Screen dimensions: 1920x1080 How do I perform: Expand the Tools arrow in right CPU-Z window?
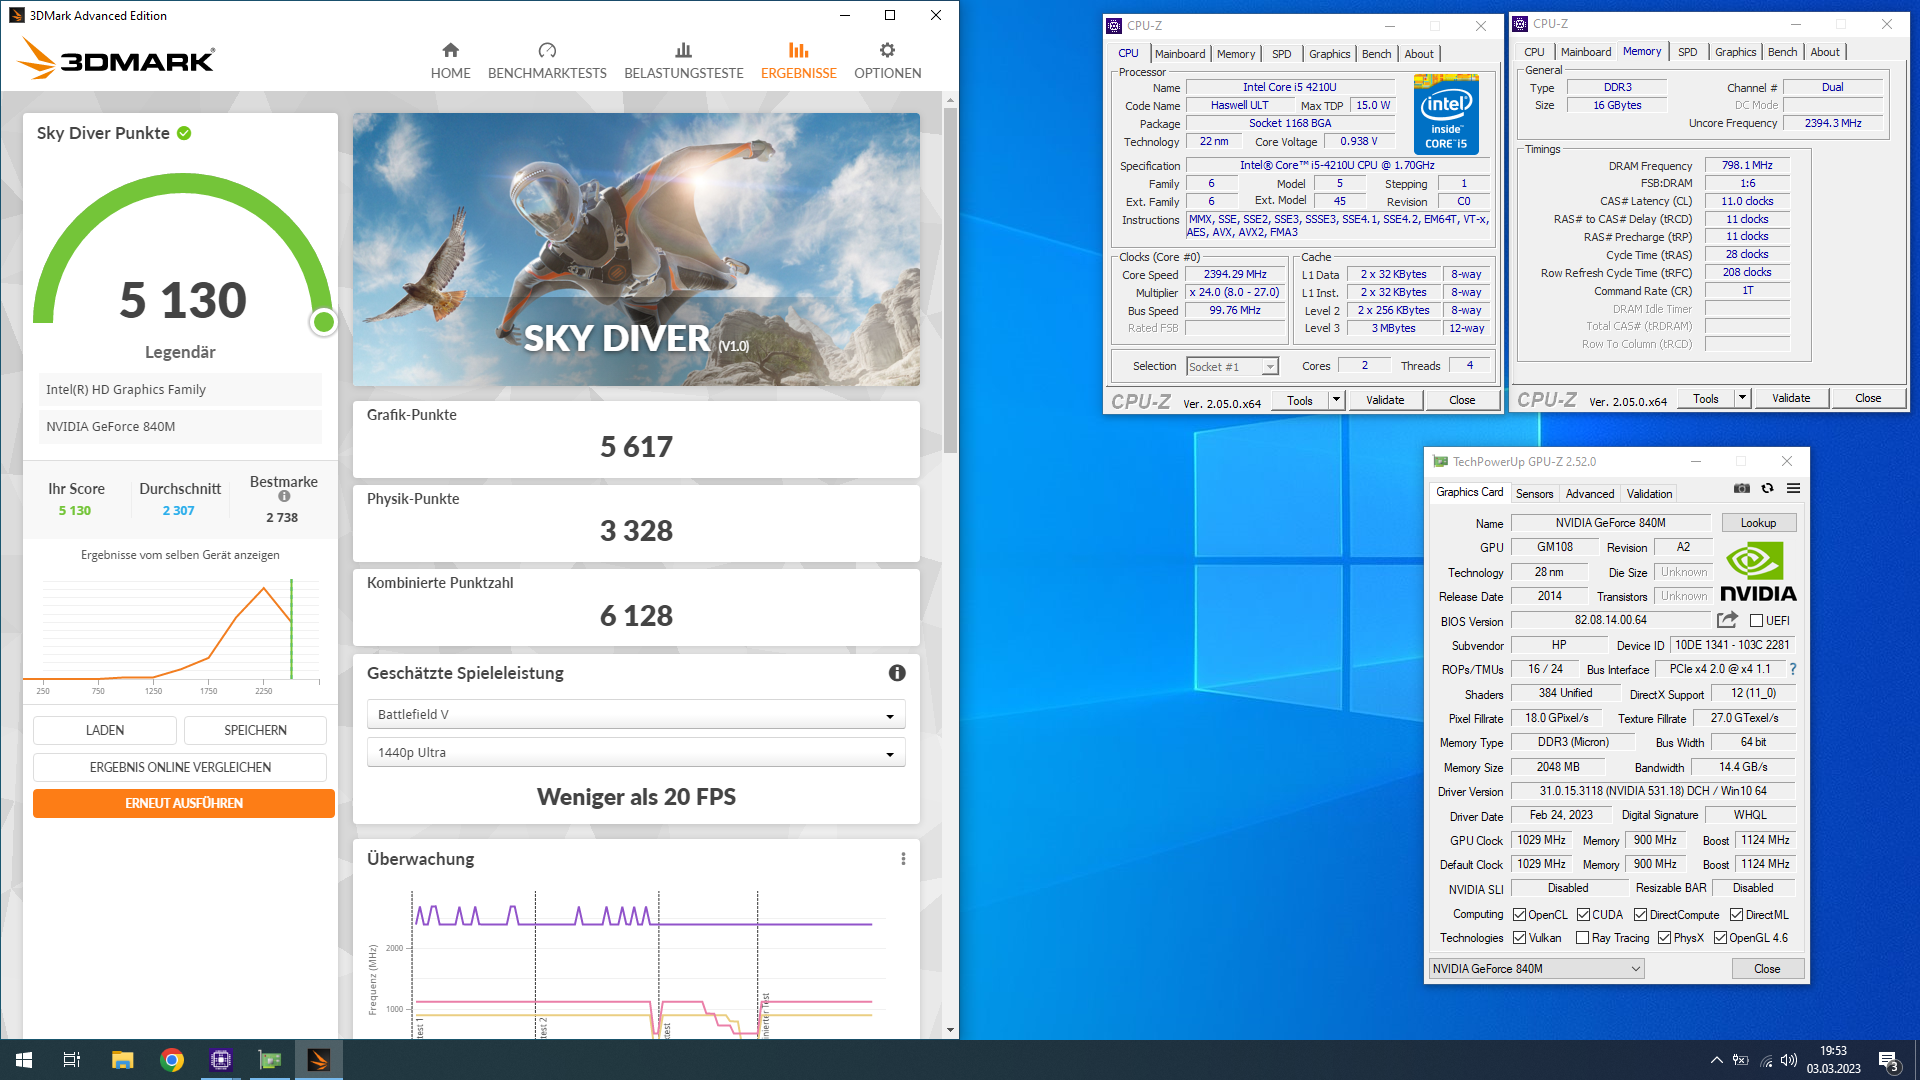[1741, 398]
